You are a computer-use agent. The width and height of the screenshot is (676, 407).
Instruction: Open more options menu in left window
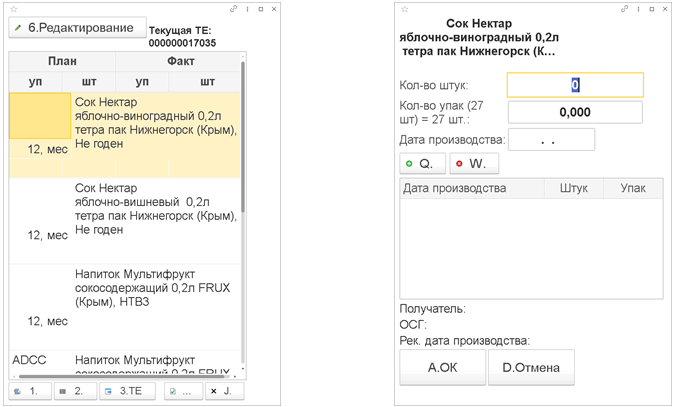tap(247, 9)
